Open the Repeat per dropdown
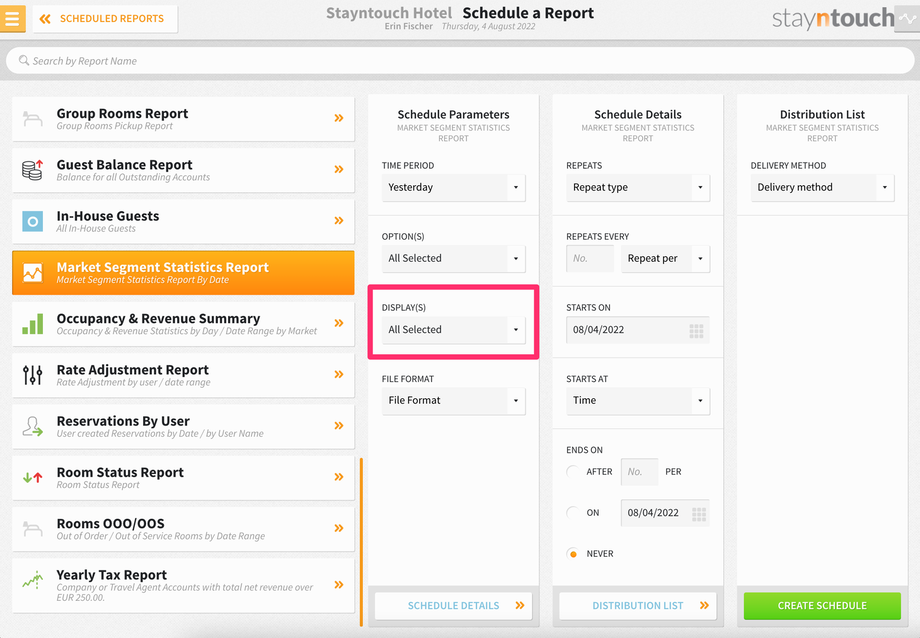This screenshot has width=920, height=638. [x=665, y=259]
